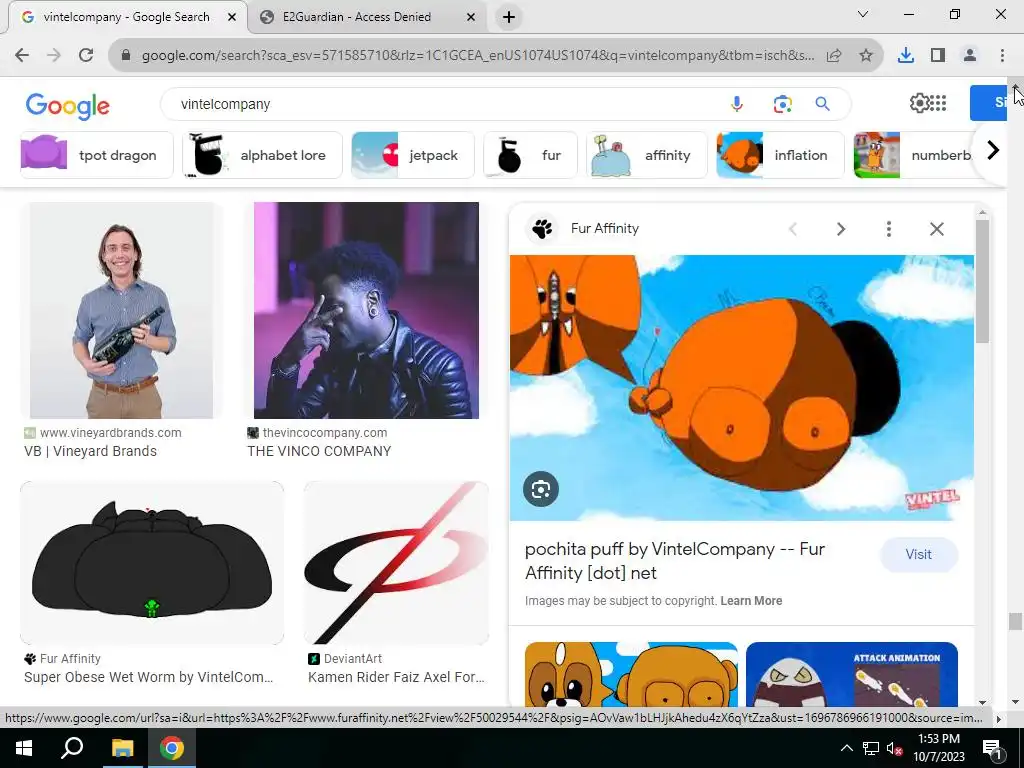
Task: Select the black worm drawing thumbnail
Action: (152, 563)
